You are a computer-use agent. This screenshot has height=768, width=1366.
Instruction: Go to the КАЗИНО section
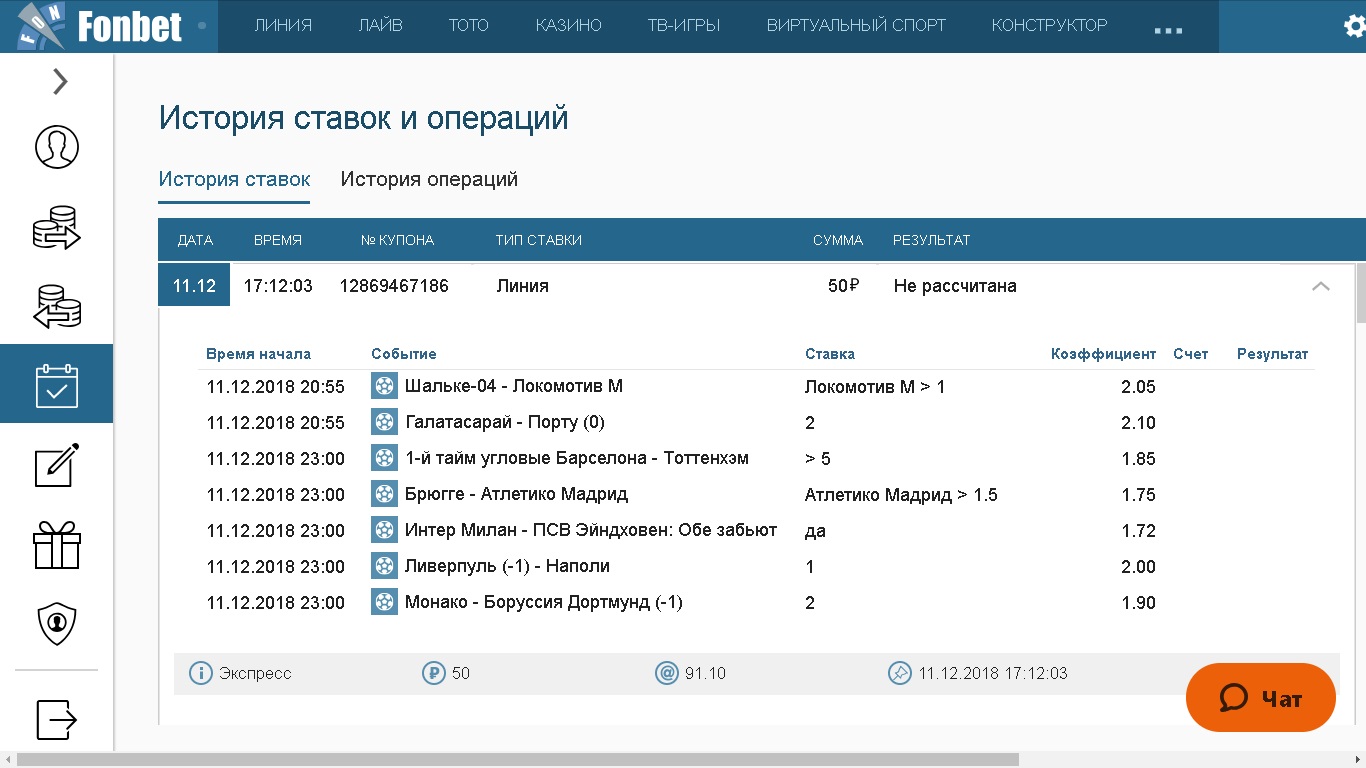pos(568,26)
